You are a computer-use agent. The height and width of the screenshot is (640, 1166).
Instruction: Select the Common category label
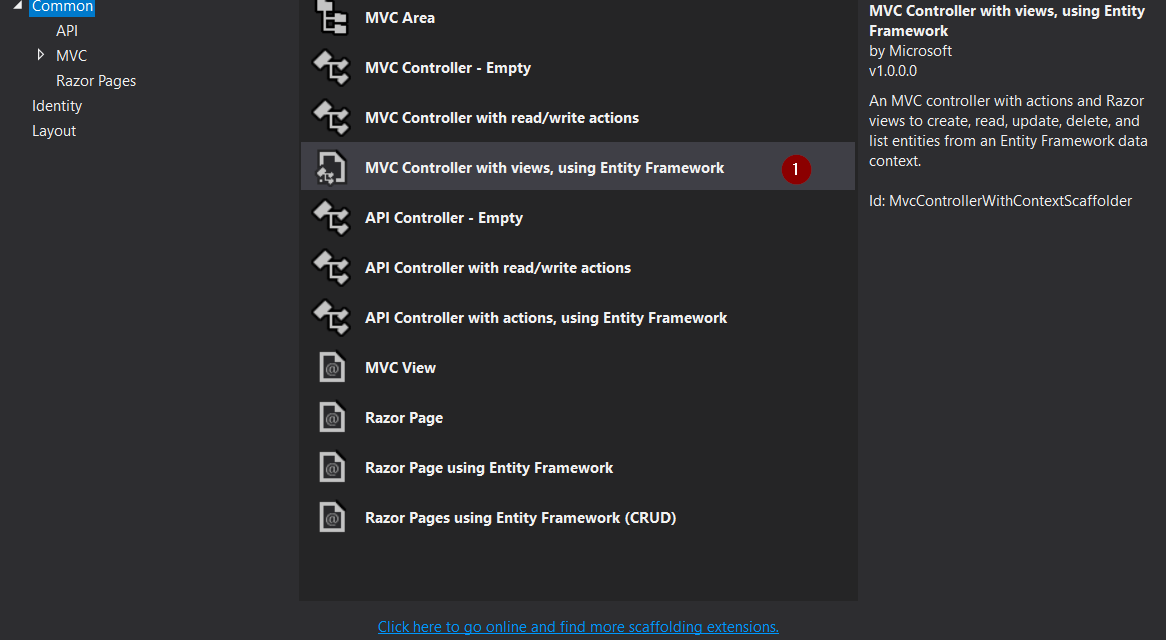pyautogui.click(x=62, y=7)
